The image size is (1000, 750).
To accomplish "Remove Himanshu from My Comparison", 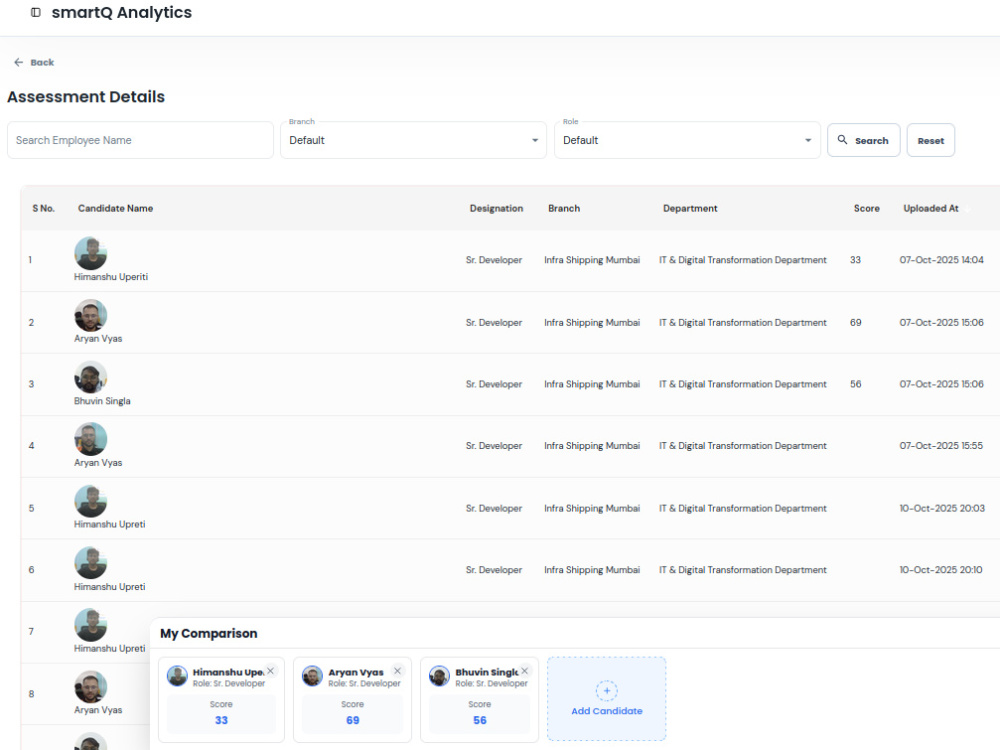I will tap(270, 671).
